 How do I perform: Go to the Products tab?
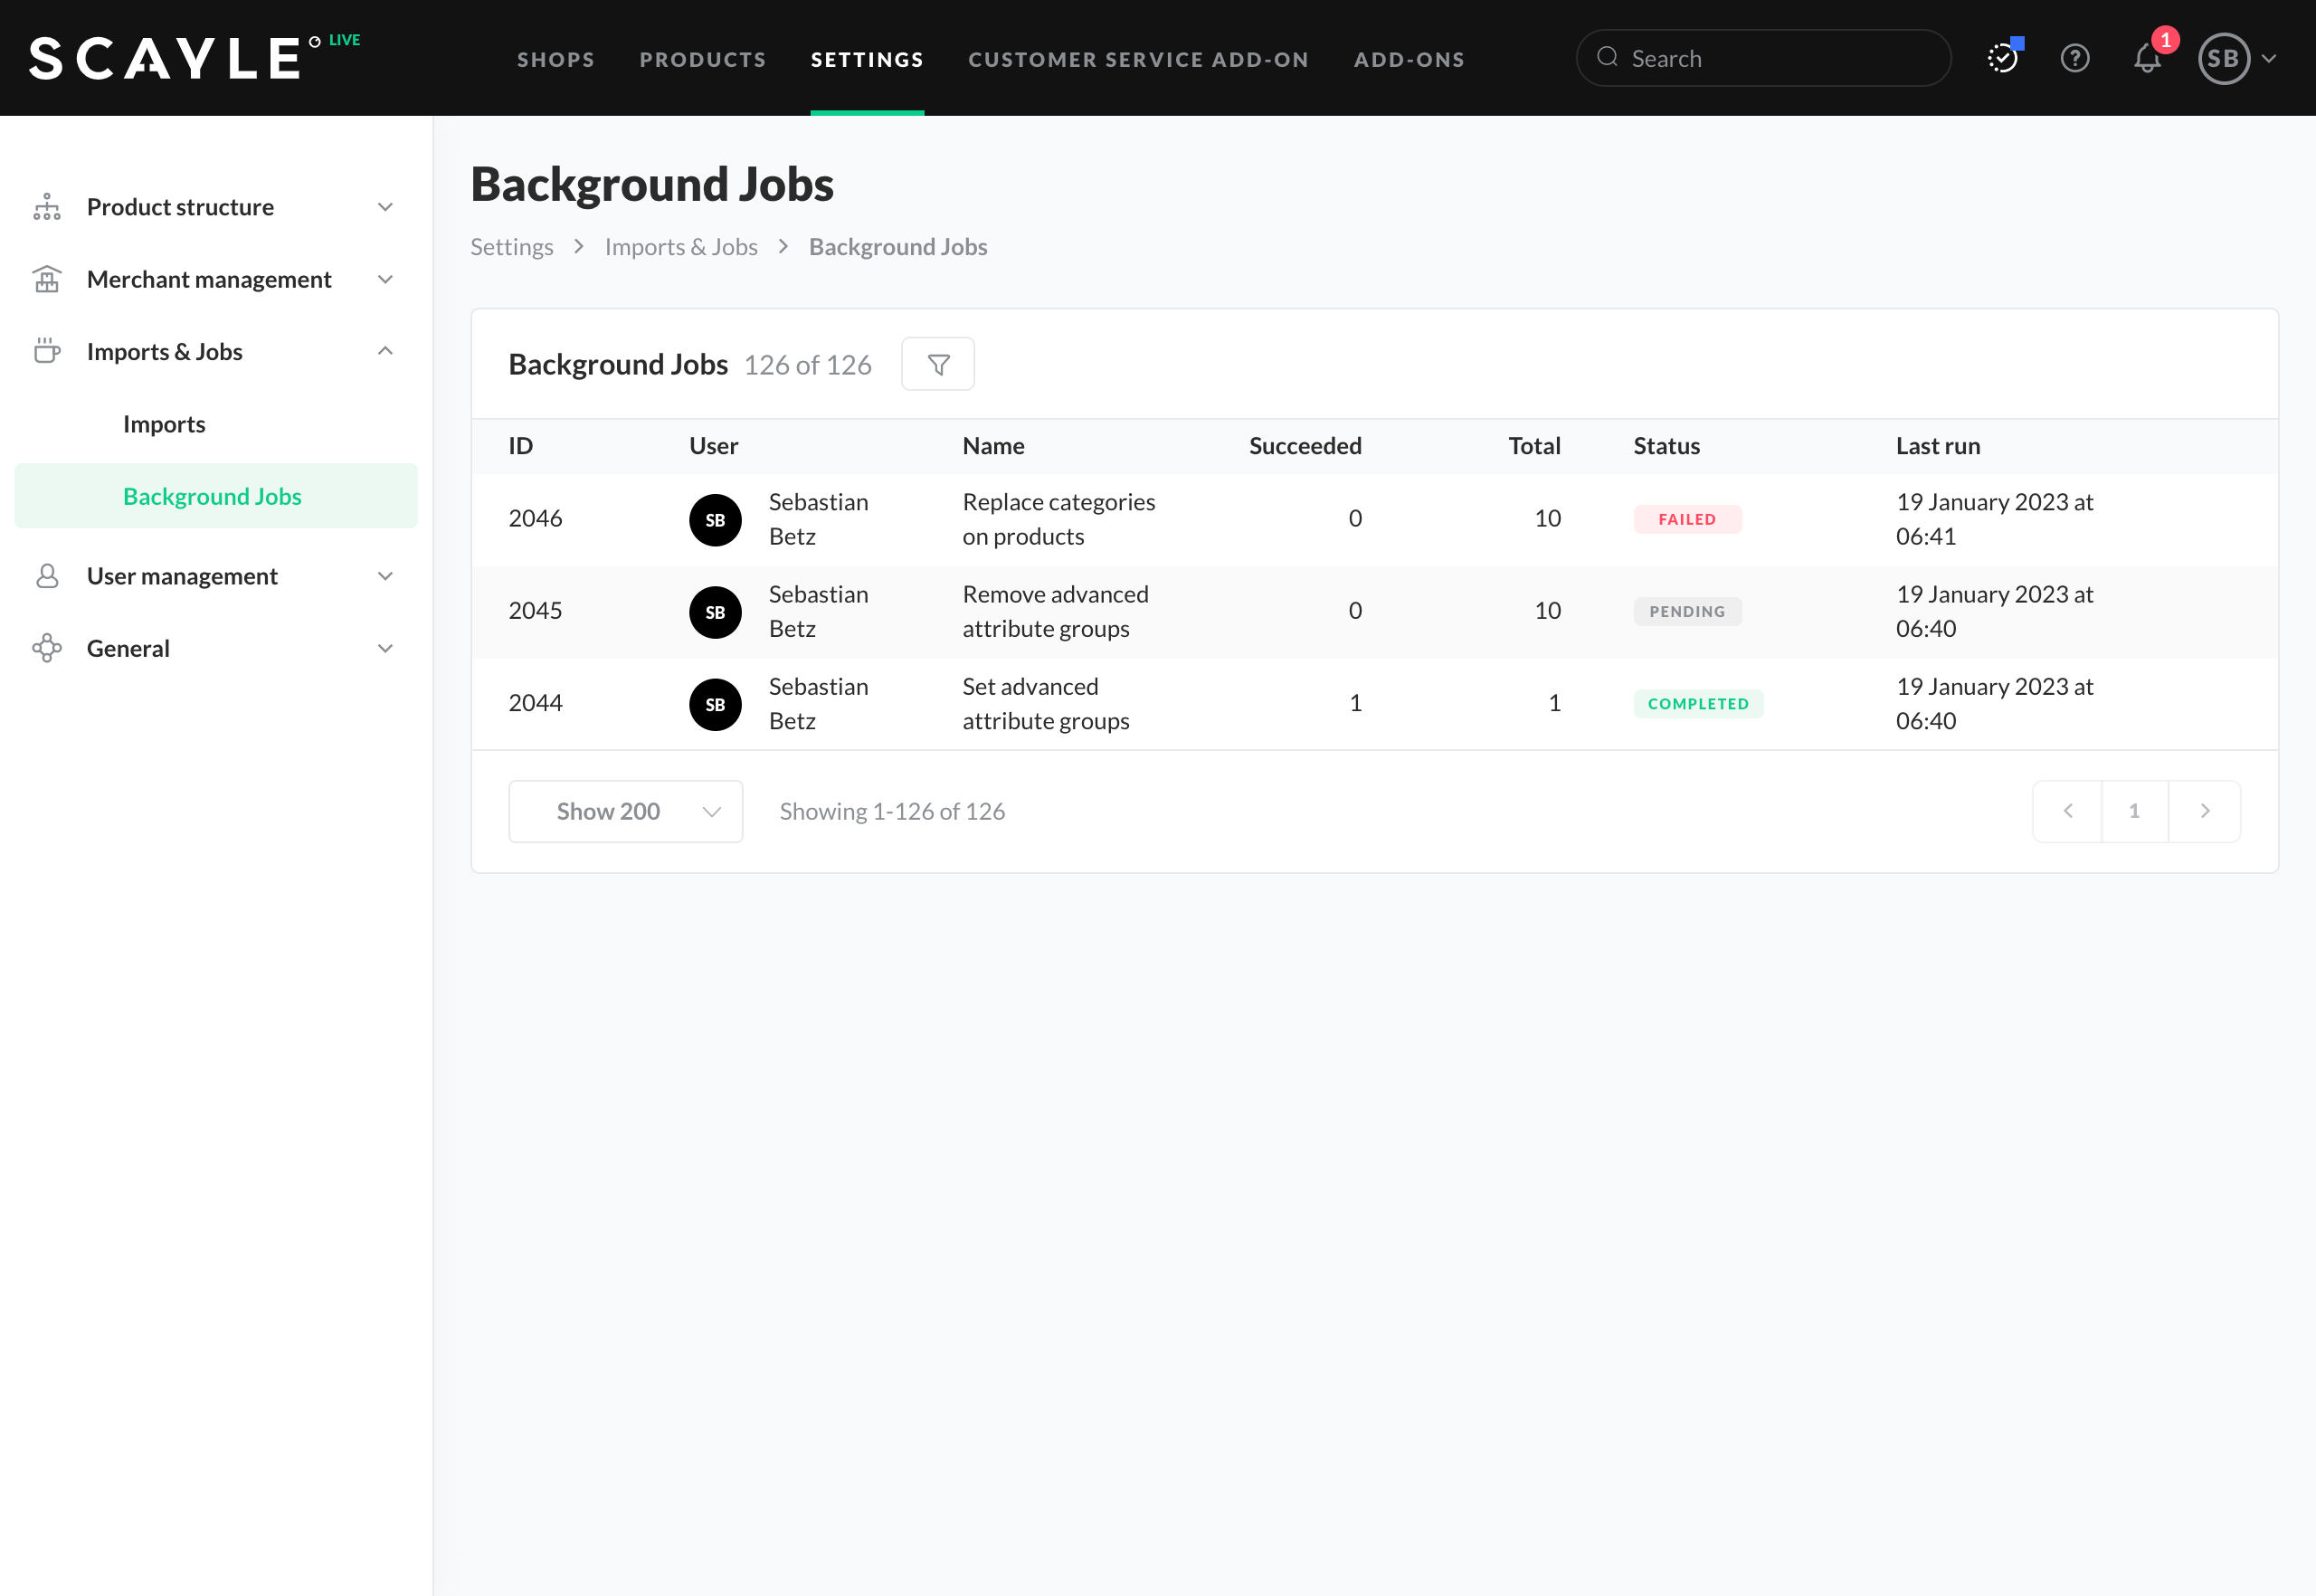(x=702, y=59)
